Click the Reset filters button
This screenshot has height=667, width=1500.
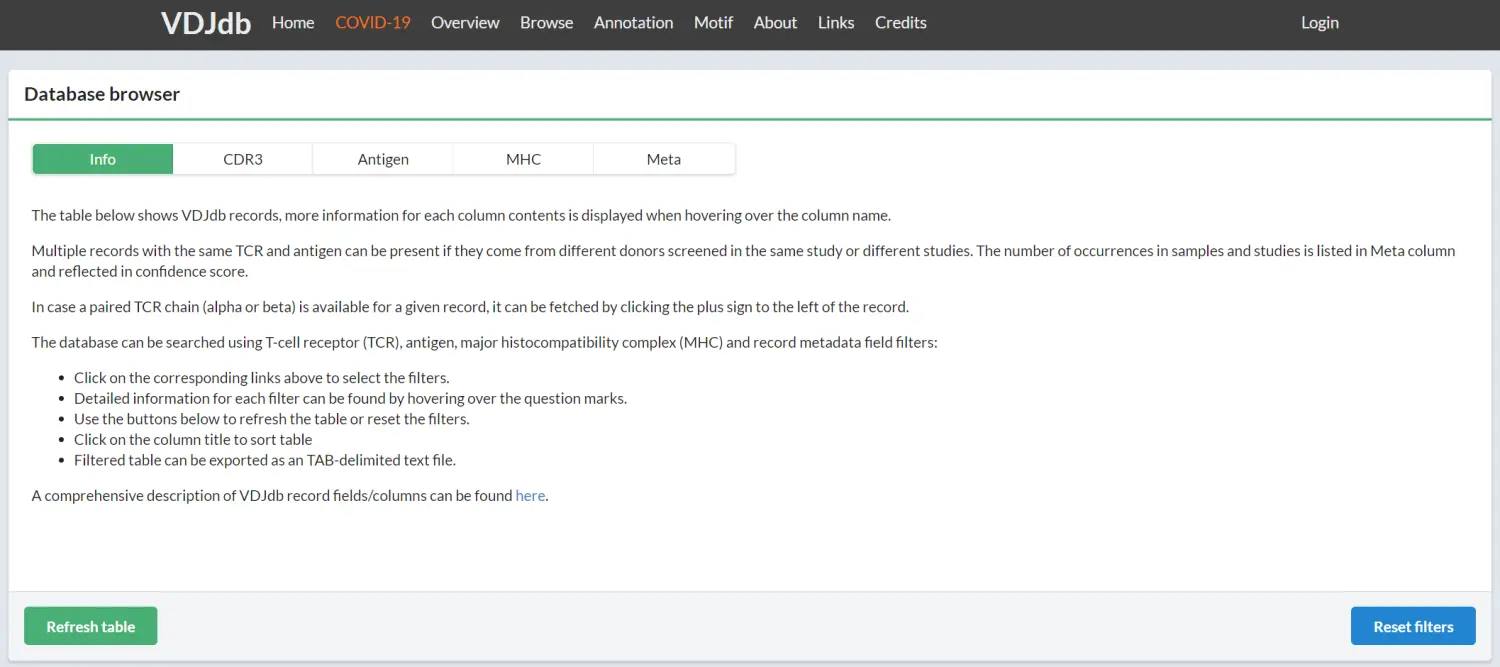click(x=1413, y=626)
